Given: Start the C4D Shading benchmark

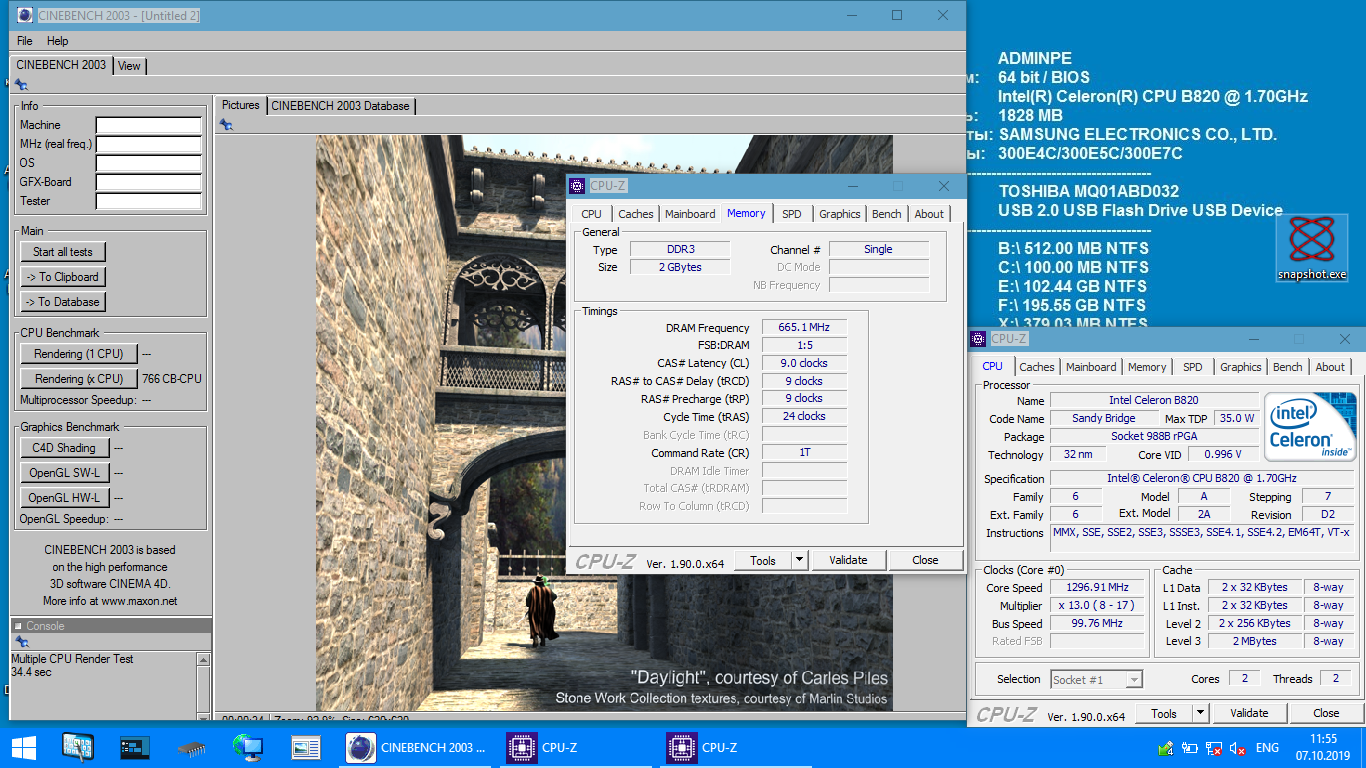Looking at the screenshot, I should click(64, 448).
